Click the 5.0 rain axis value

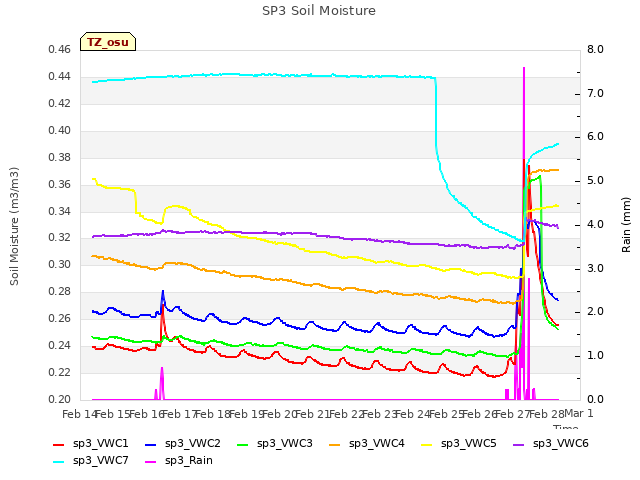595,181
